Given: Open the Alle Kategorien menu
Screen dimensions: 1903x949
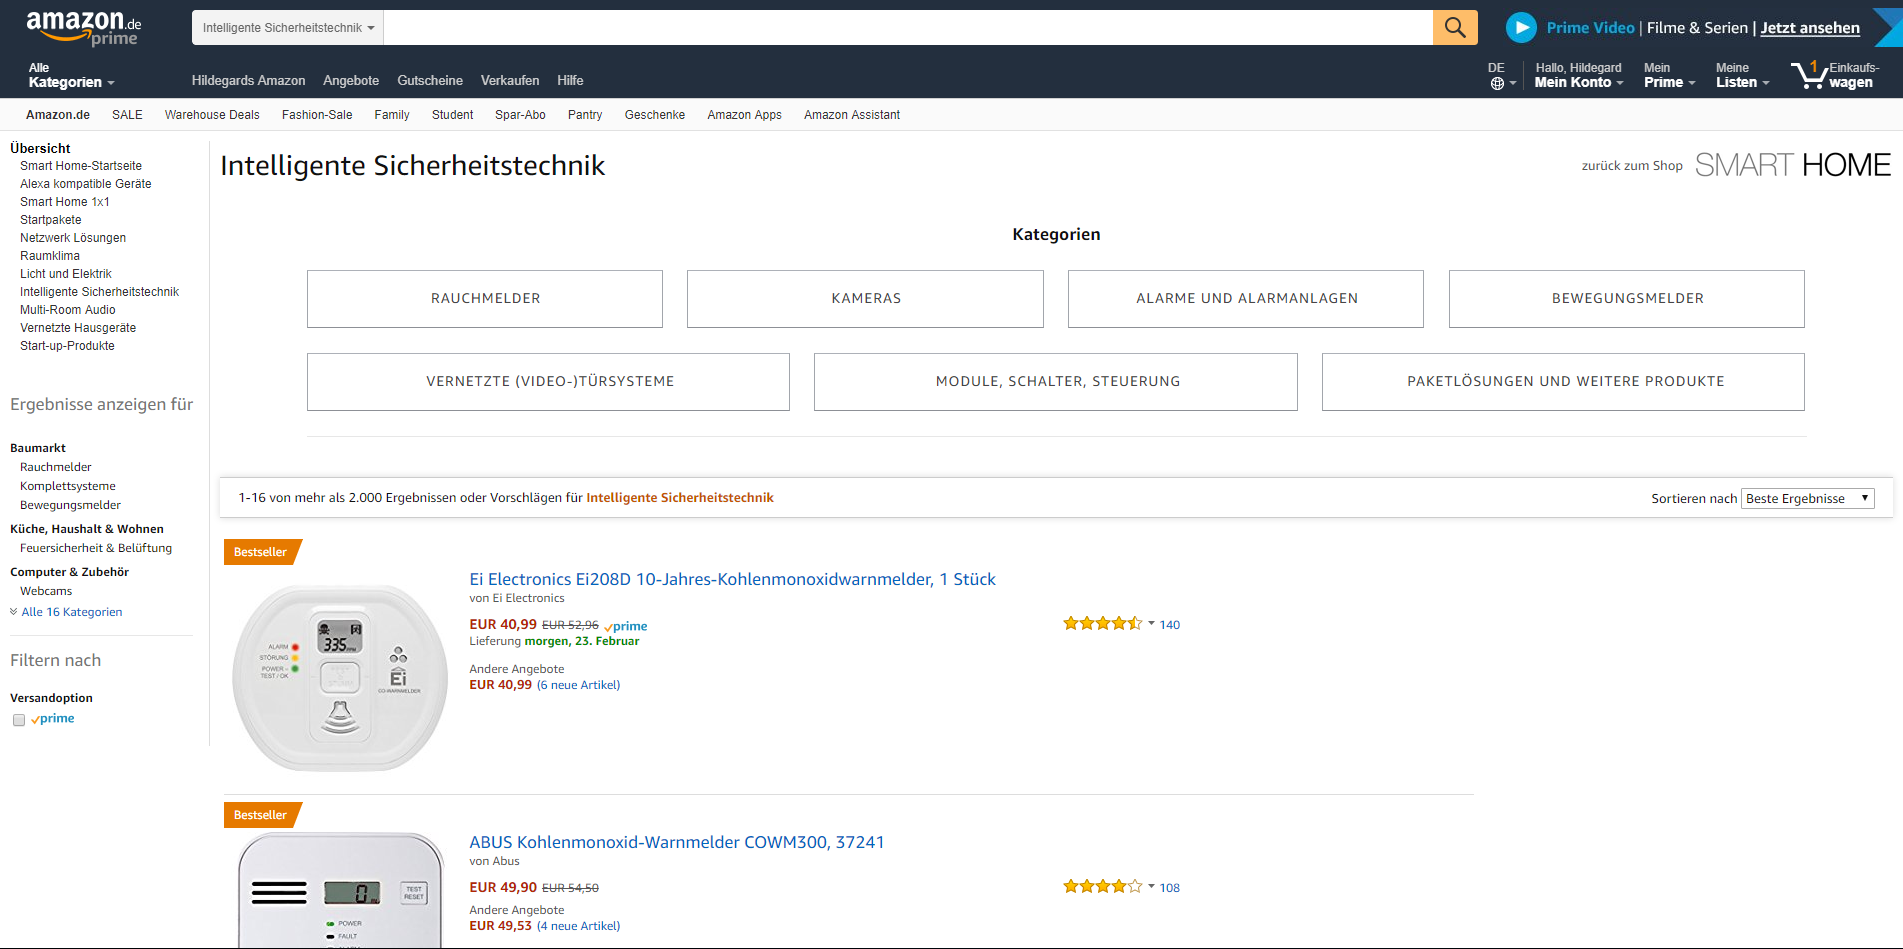Looking at the screenshot, I should click(71, 76).
